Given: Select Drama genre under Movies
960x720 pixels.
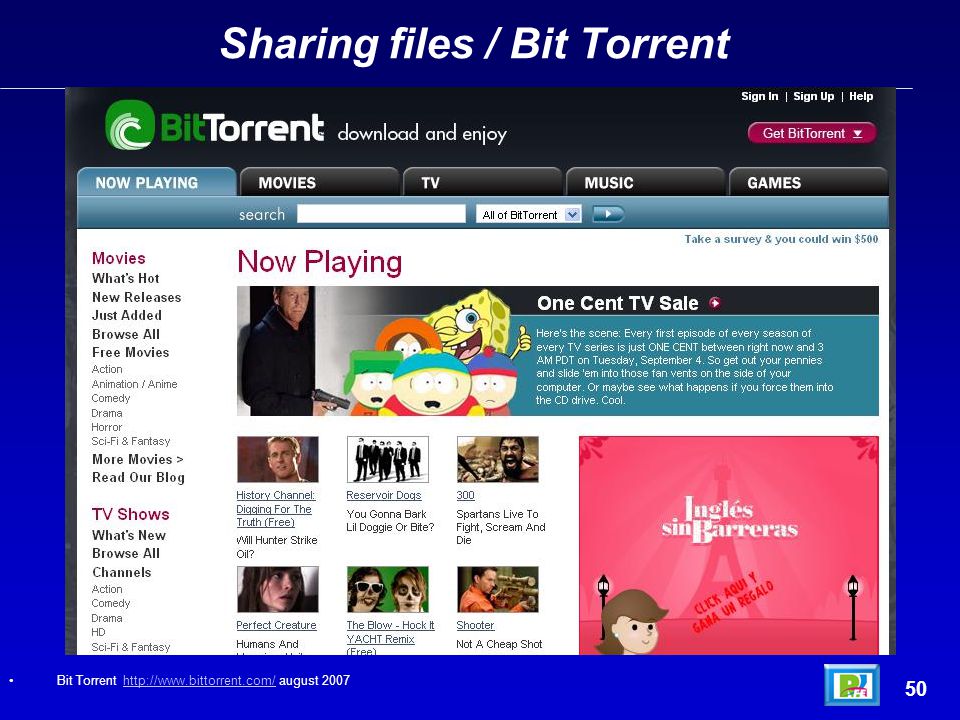Looking at the screenshot, I should click(x=107, y=413).
